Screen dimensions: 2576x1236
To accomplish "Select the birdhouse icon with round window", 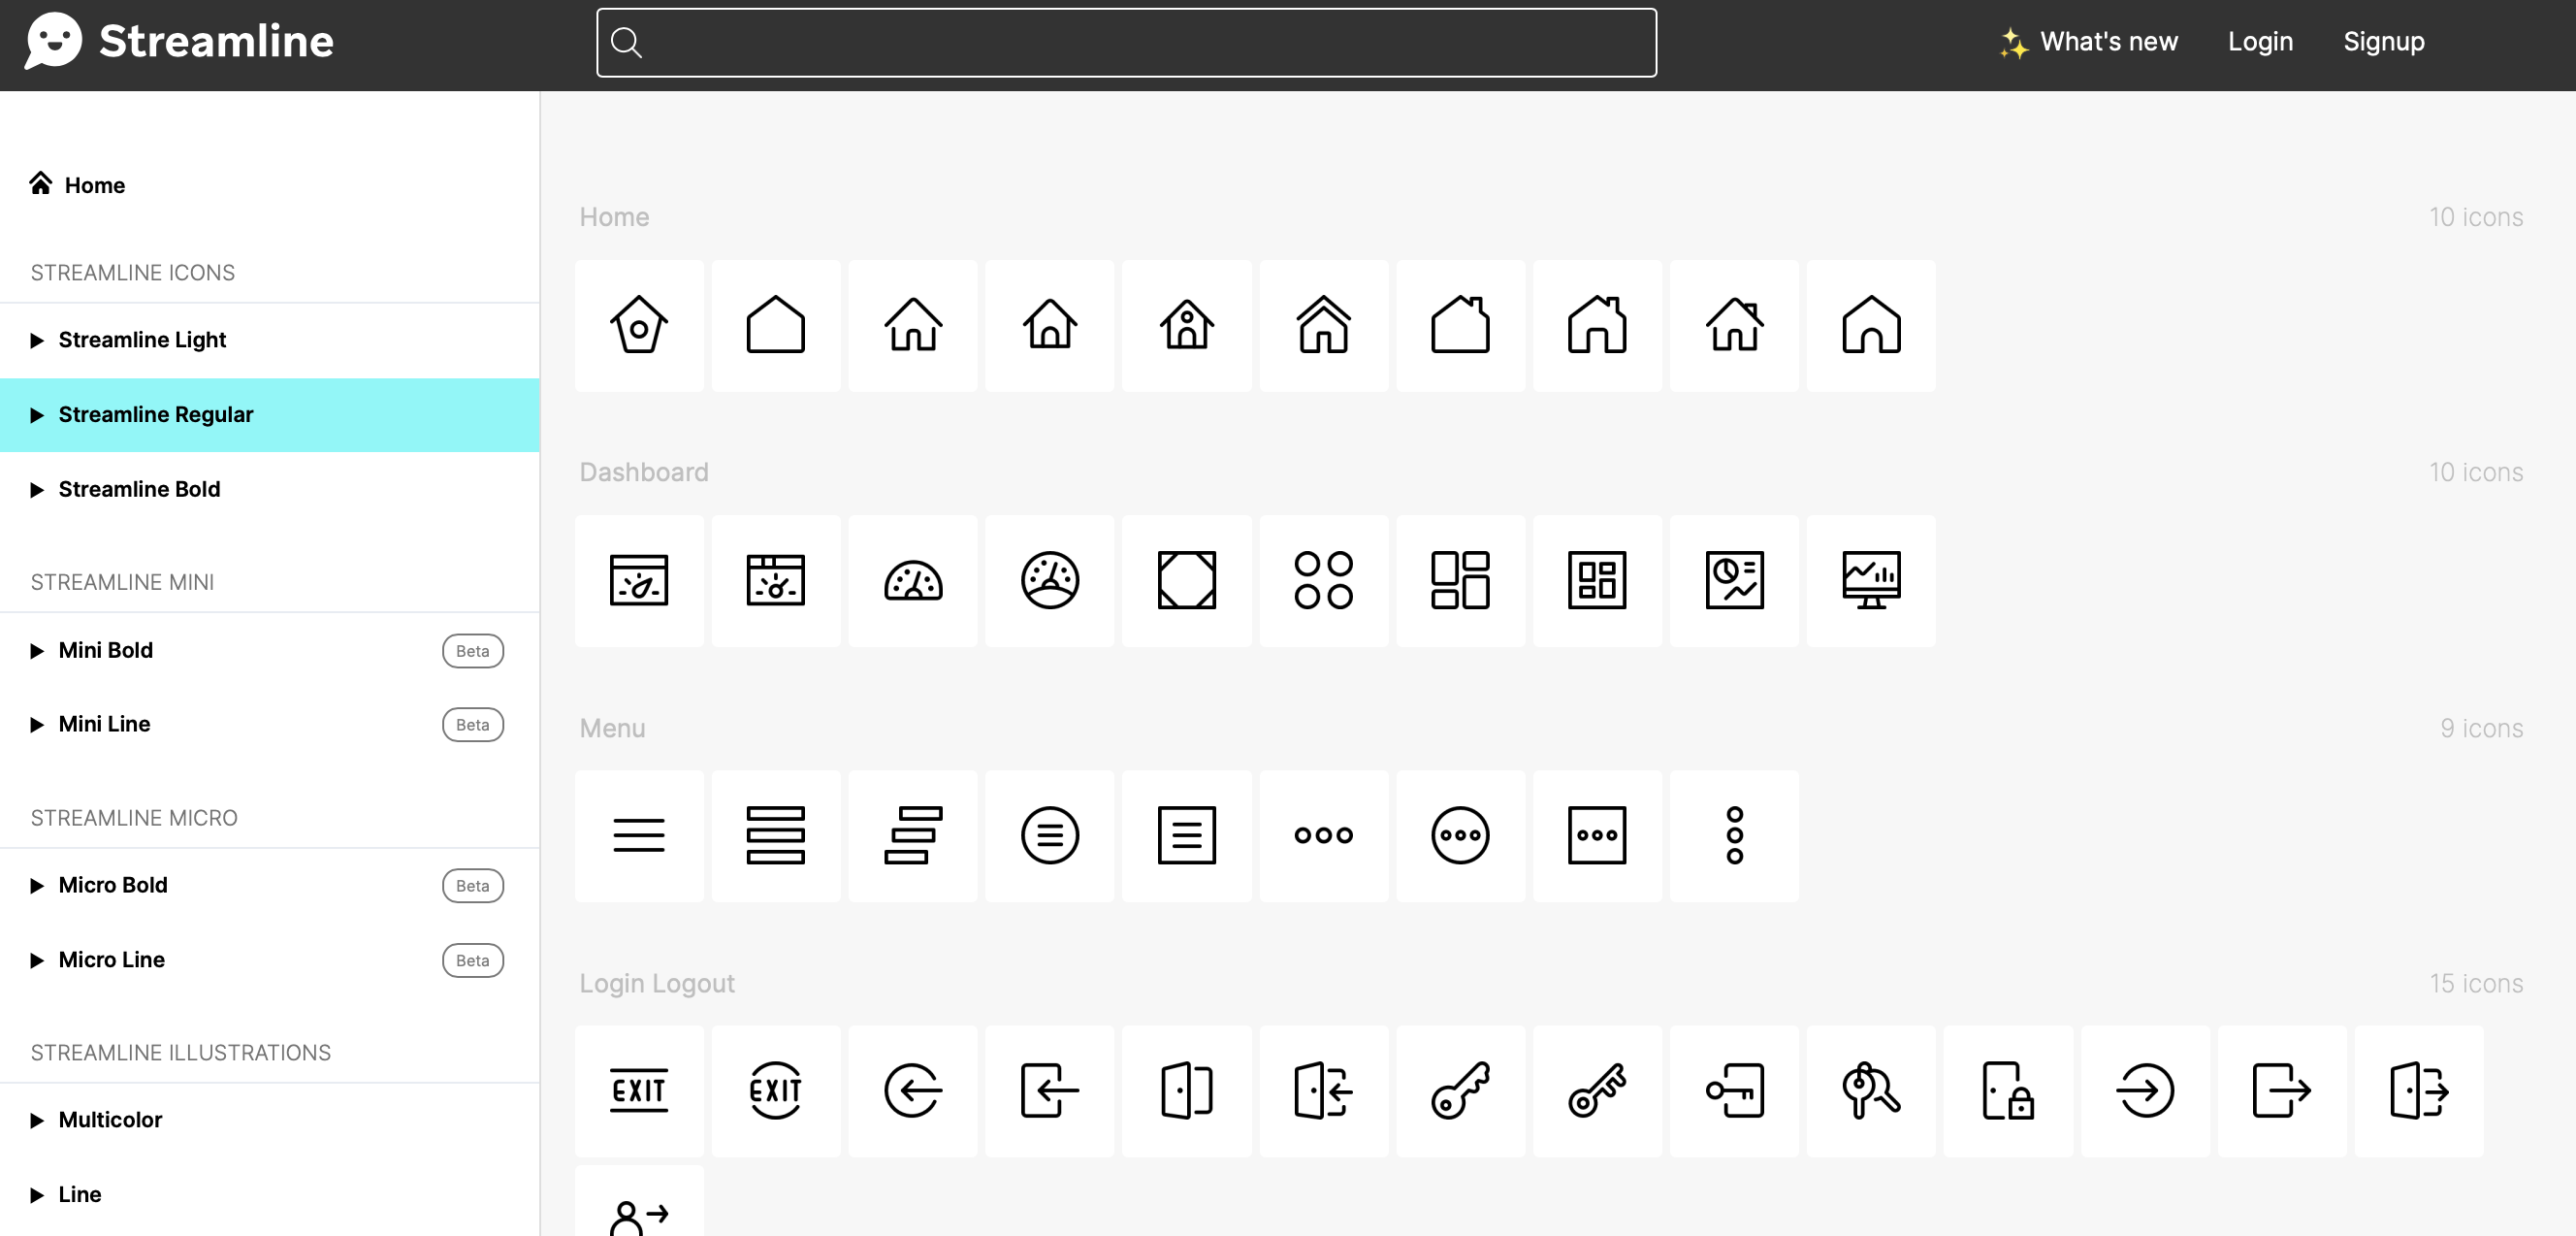I will tap(638, 326).
